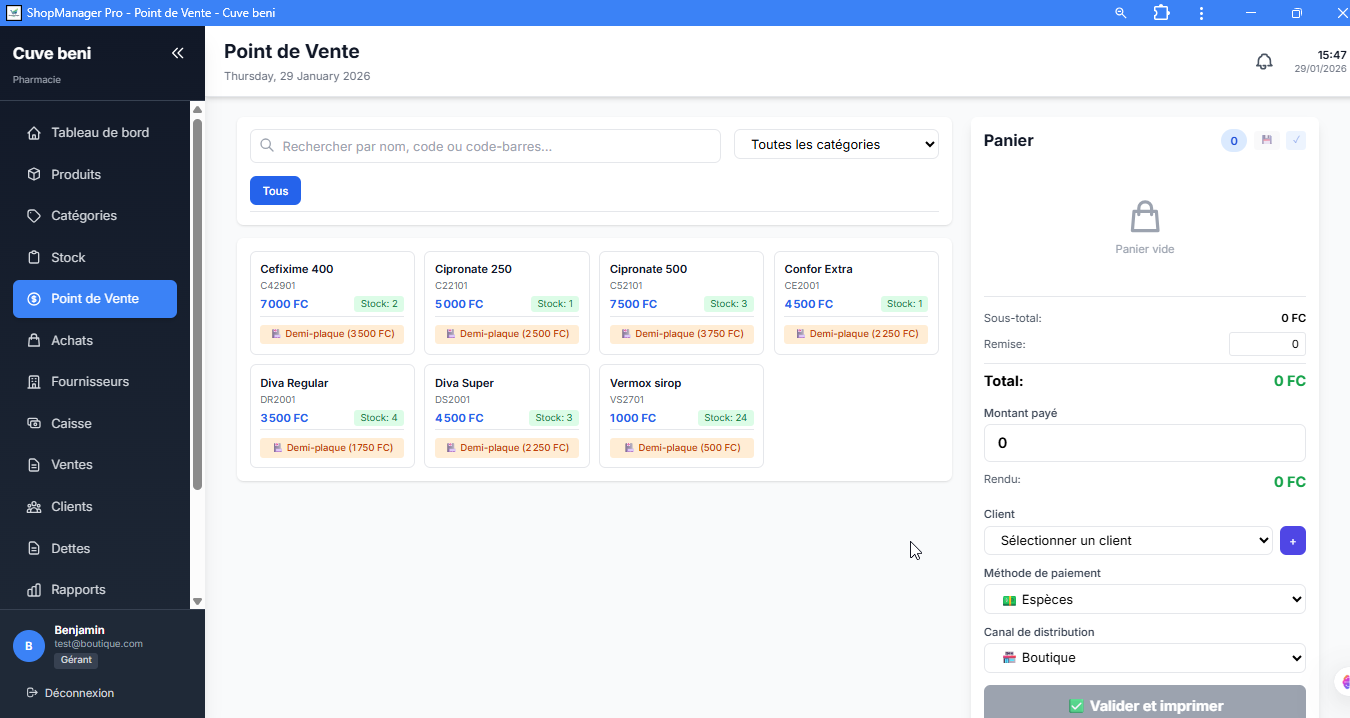
Task: Go to Tableau de bord in sidebar
Action: (x=100, y=133)
